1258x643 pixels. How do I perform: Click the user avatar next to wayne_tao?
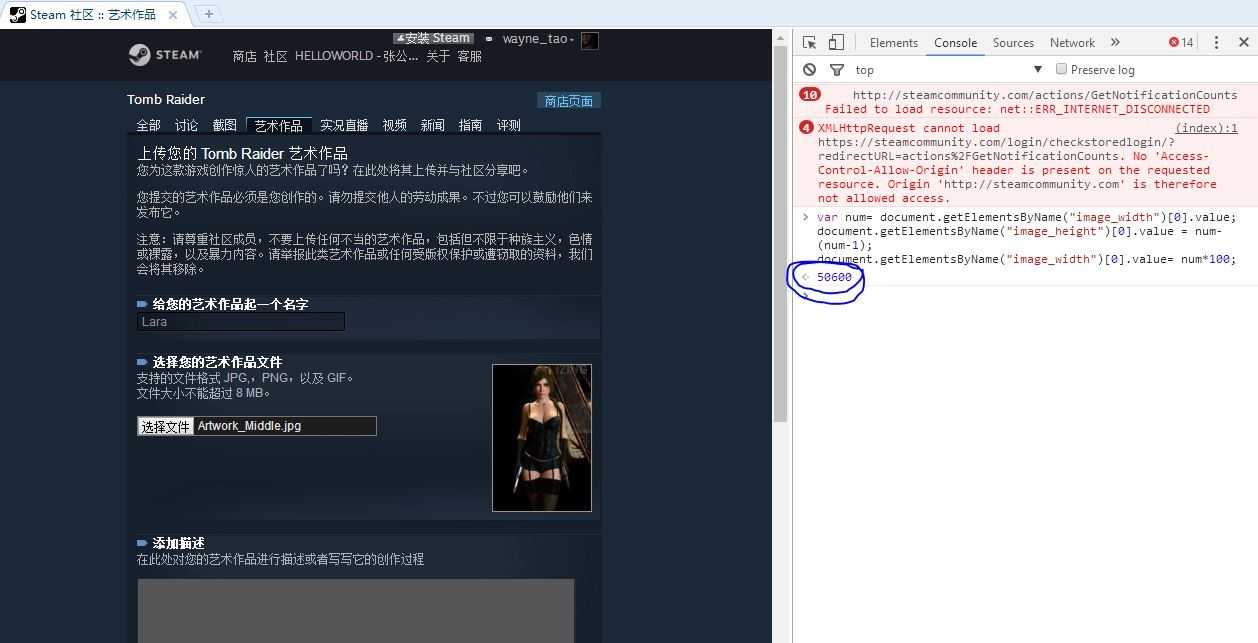590,40
